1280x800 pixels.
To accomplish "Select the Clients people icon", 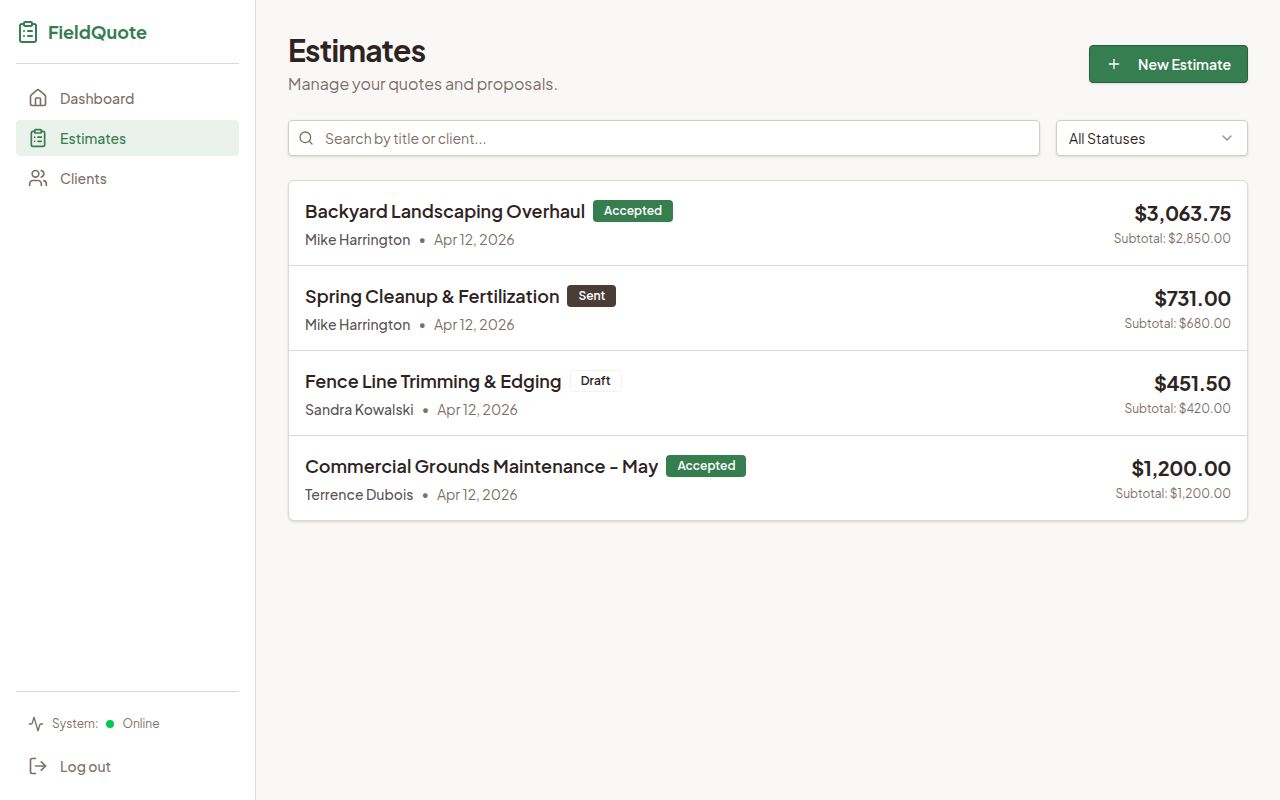I will (x=38, y=178).
